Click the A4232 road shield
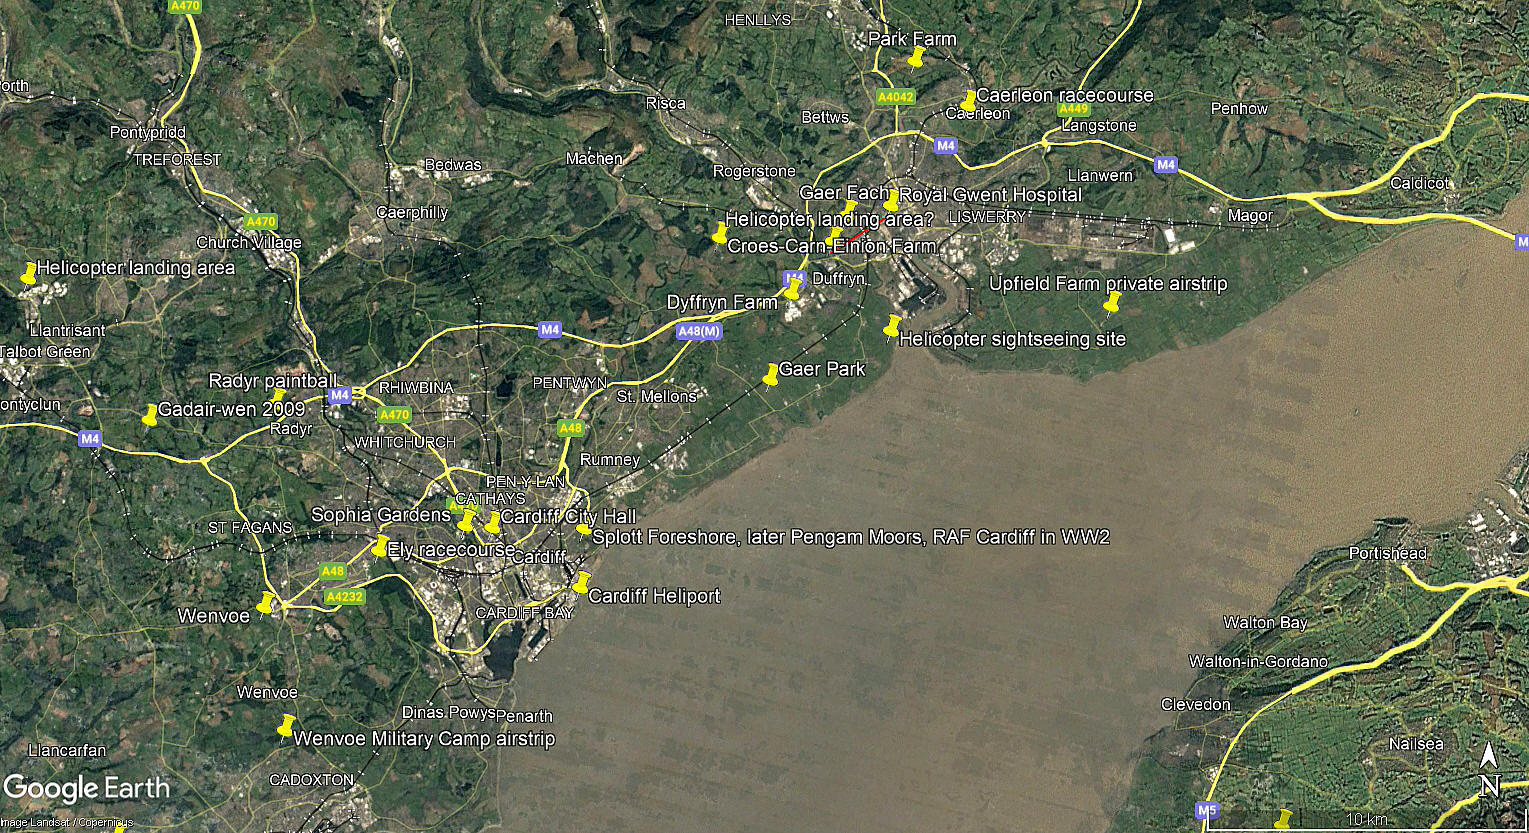 coord(345,597)
